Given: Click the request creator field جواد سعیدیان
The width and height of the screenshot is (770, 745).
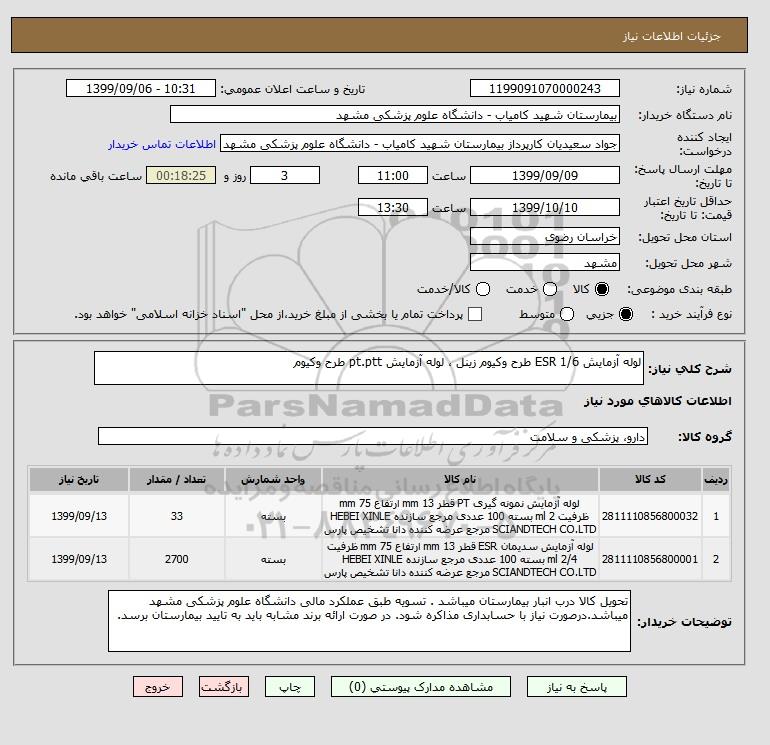Looking at the screenshot, I should pos(420,144).
